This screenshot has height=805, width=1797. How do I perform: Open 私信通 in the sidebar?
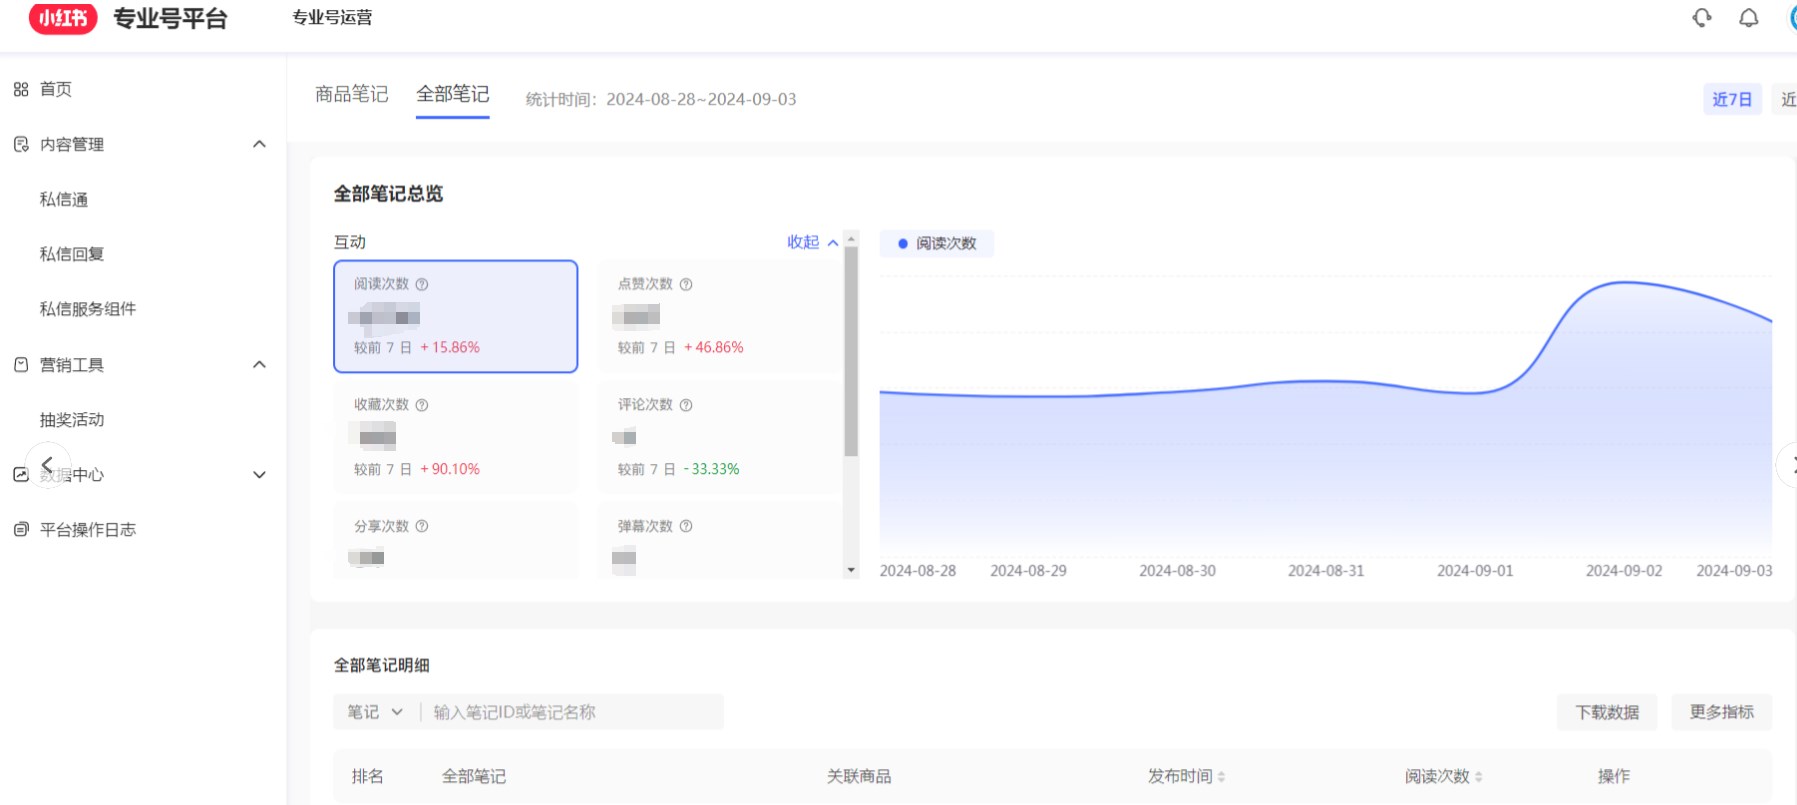pyautogui.click(x=64, y=199)
